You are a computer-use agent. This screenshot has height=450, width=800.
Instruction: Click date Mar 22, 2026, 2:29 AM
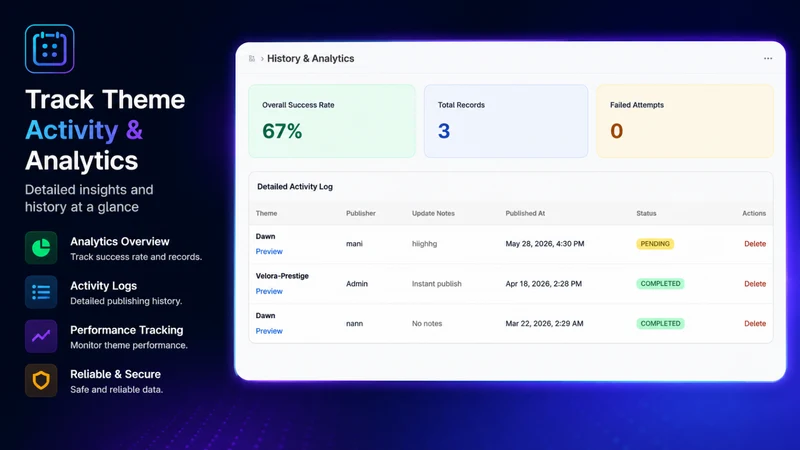544,323
